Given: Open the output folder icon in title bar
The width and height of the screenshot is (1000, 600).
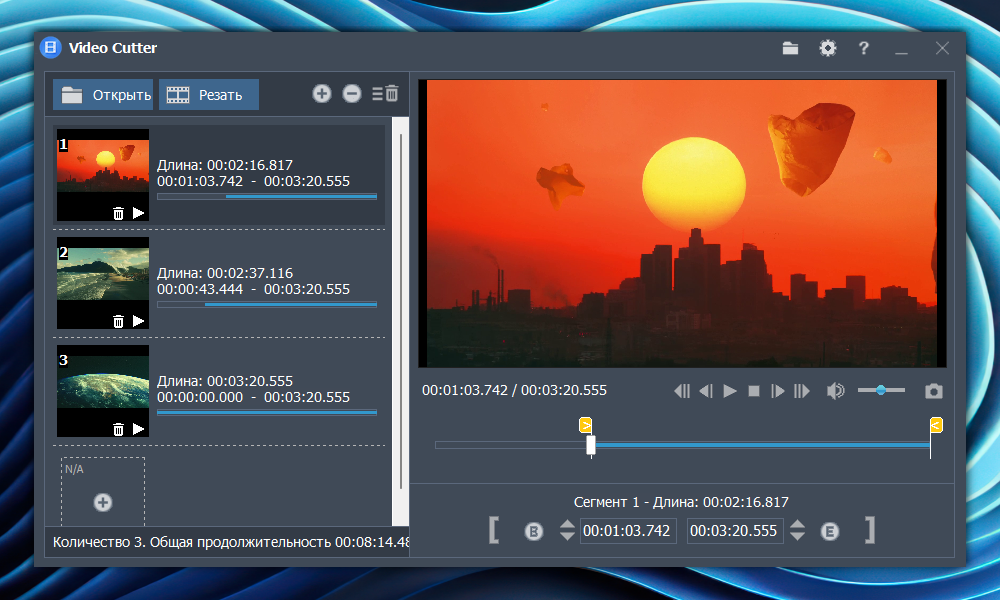Looking at the screenshot, I should coord(790,48).
